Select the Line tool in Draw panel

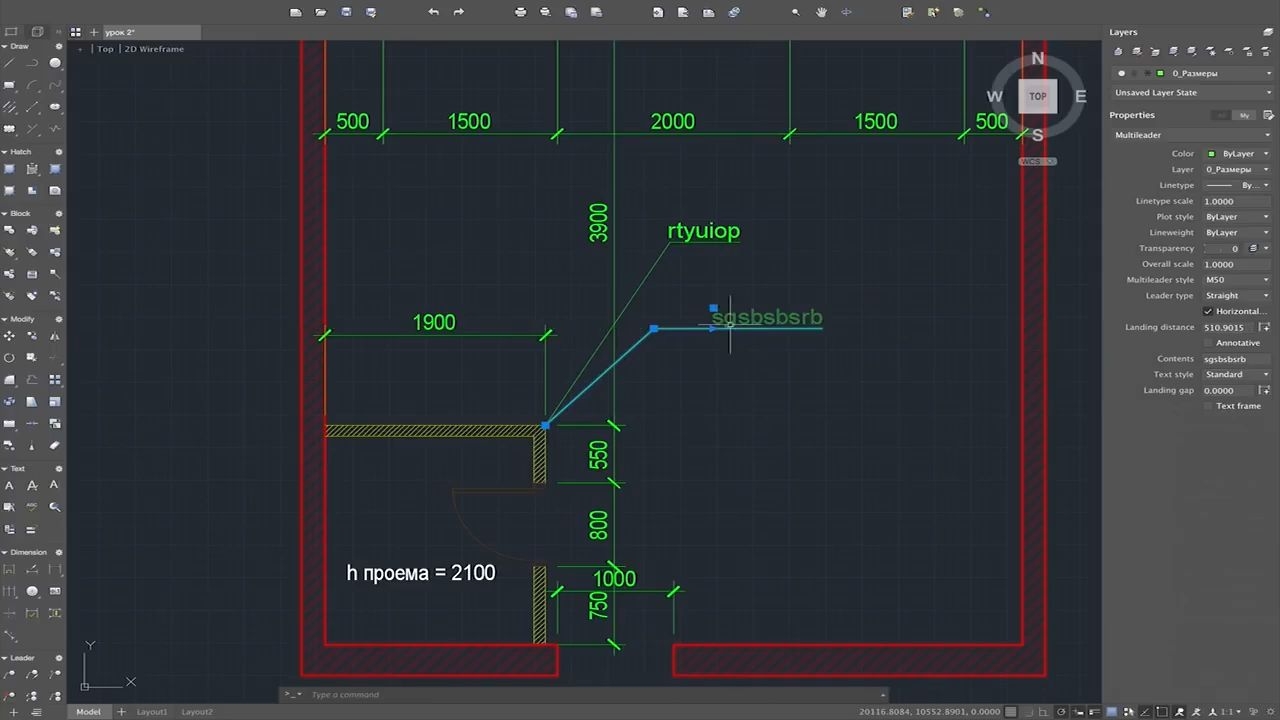pyautogui.click(x=9, y=63)
